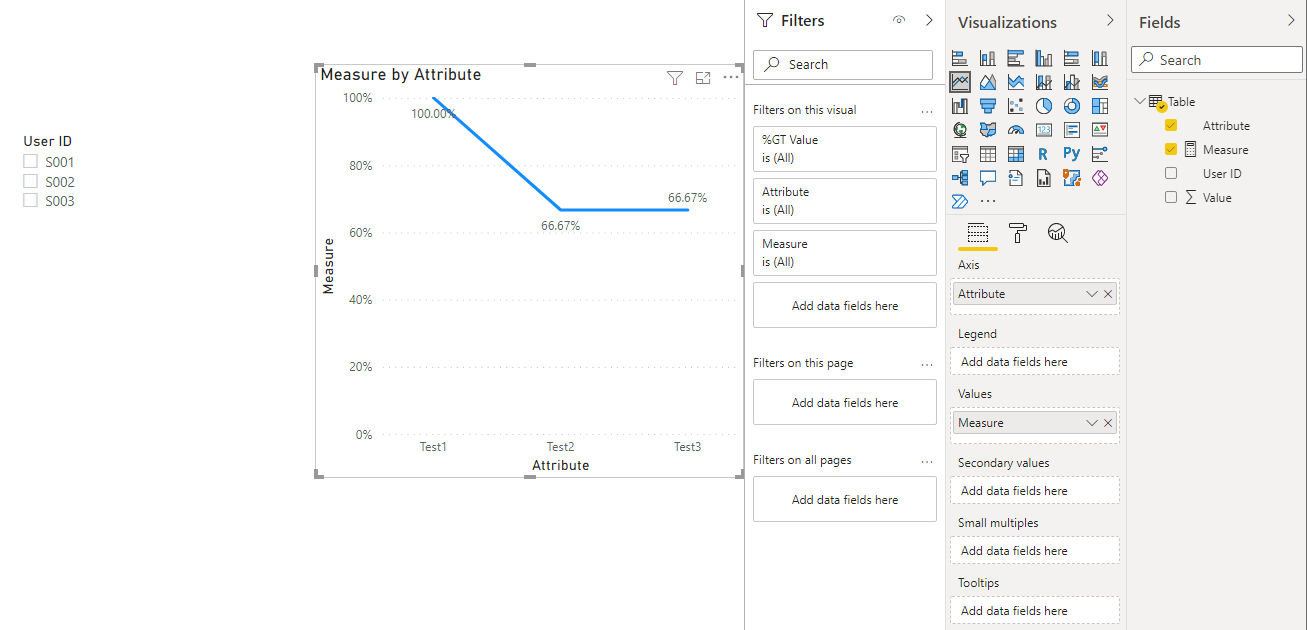
Task: Insert a Python visual
Action: tap(1072, 154)
